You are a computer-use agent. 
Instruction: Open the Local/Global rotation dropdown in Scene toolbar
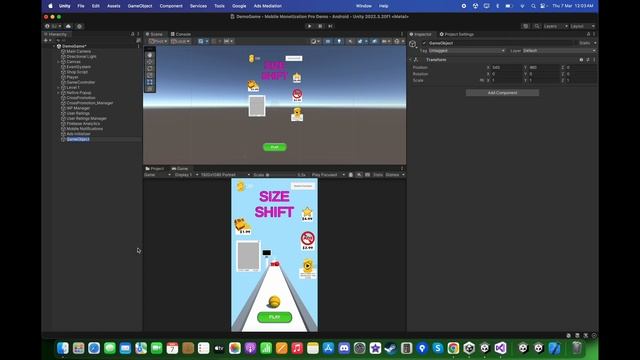[x=180, y=41]
